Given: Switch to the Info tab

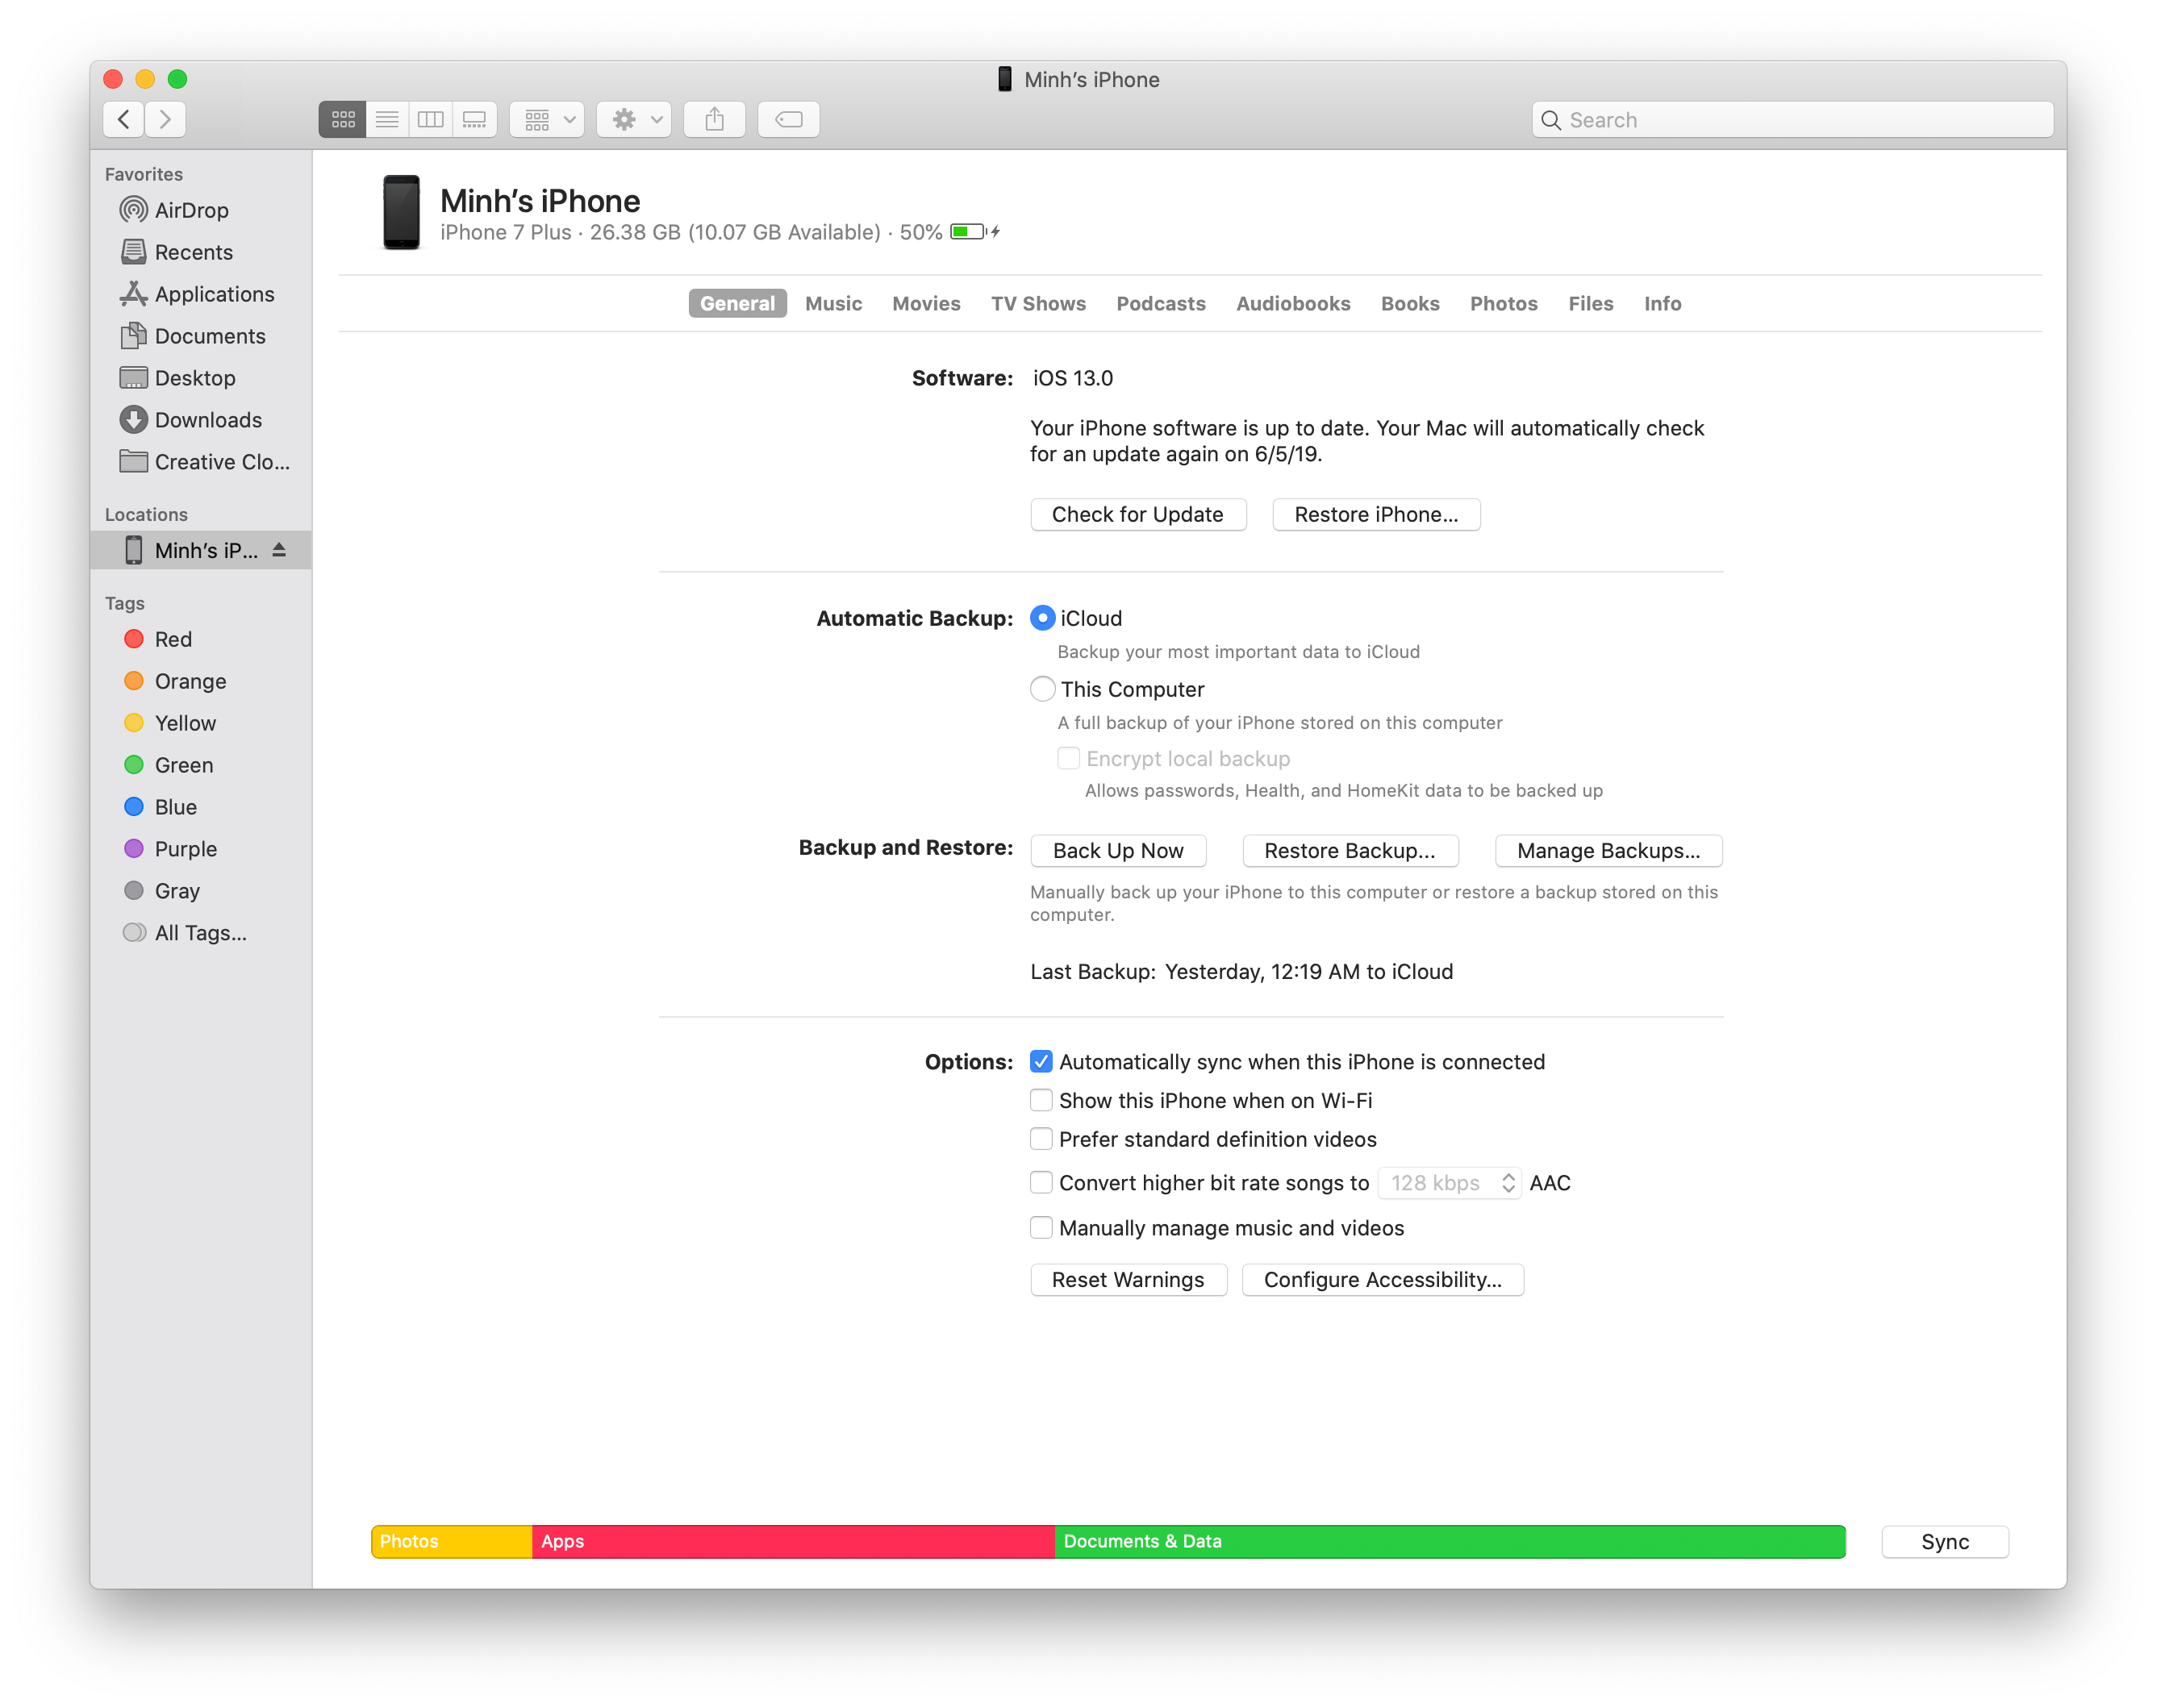Looking at the screenshot, I should point(1662,304).
